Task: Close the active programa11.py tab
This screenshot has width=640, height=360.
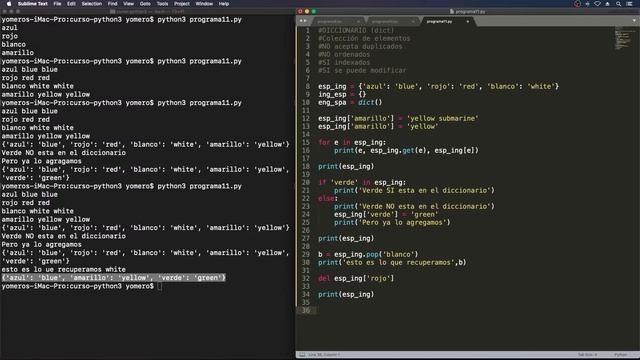Action: click(468, 21)
